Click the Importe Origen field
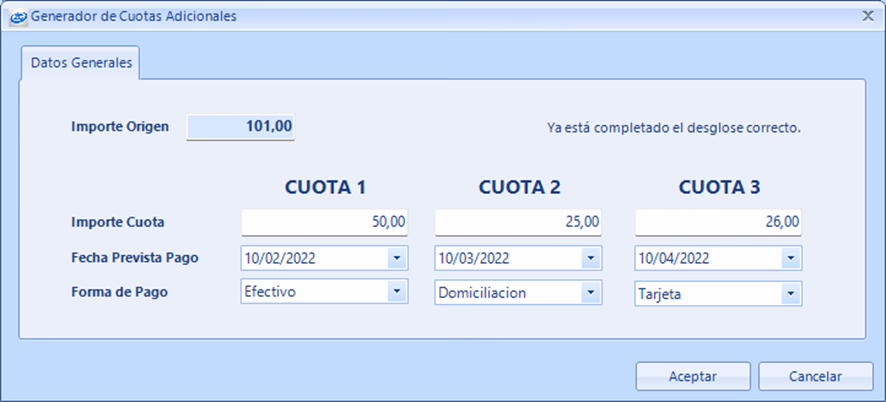Image resolution: width=886 pixels, height=402 pixels. (241, 127)
